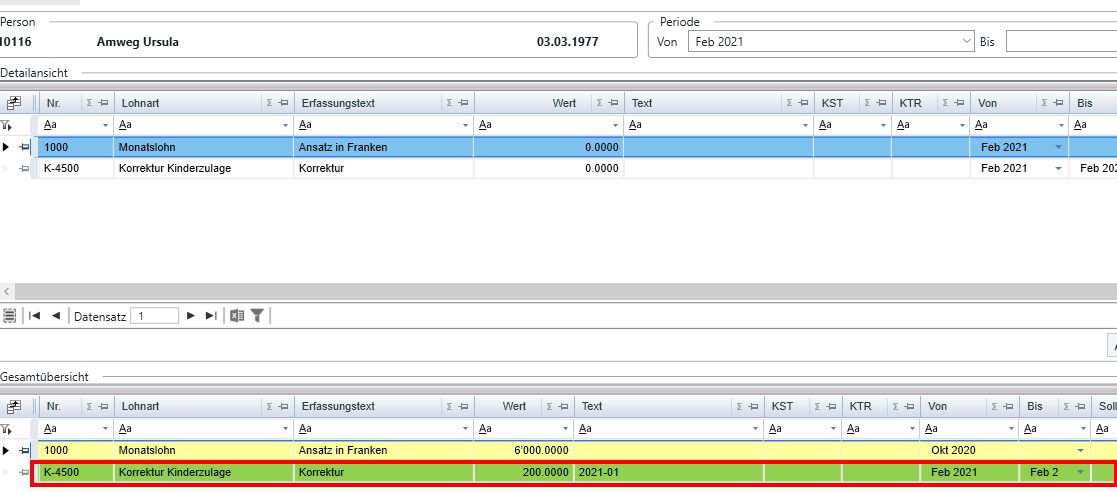Open Text filter dropdown in Gesamtübersicht
Screen dimensions: 1117x492
[756, 429]
